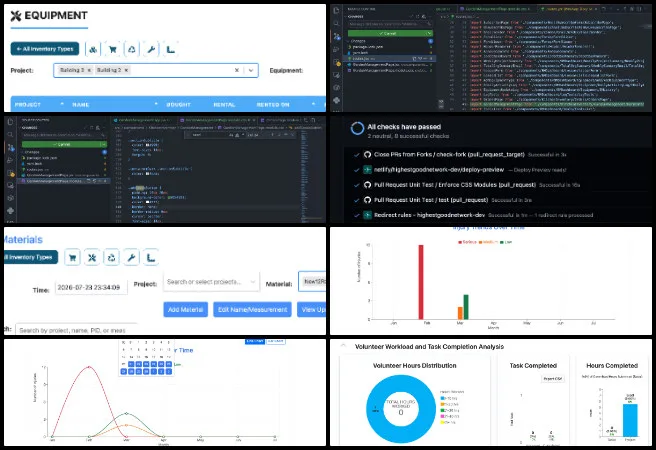Select the crossed-tools equipment icon under Materials
The width and height of the screenshot is (656, 450).
[x=92, y=258]
